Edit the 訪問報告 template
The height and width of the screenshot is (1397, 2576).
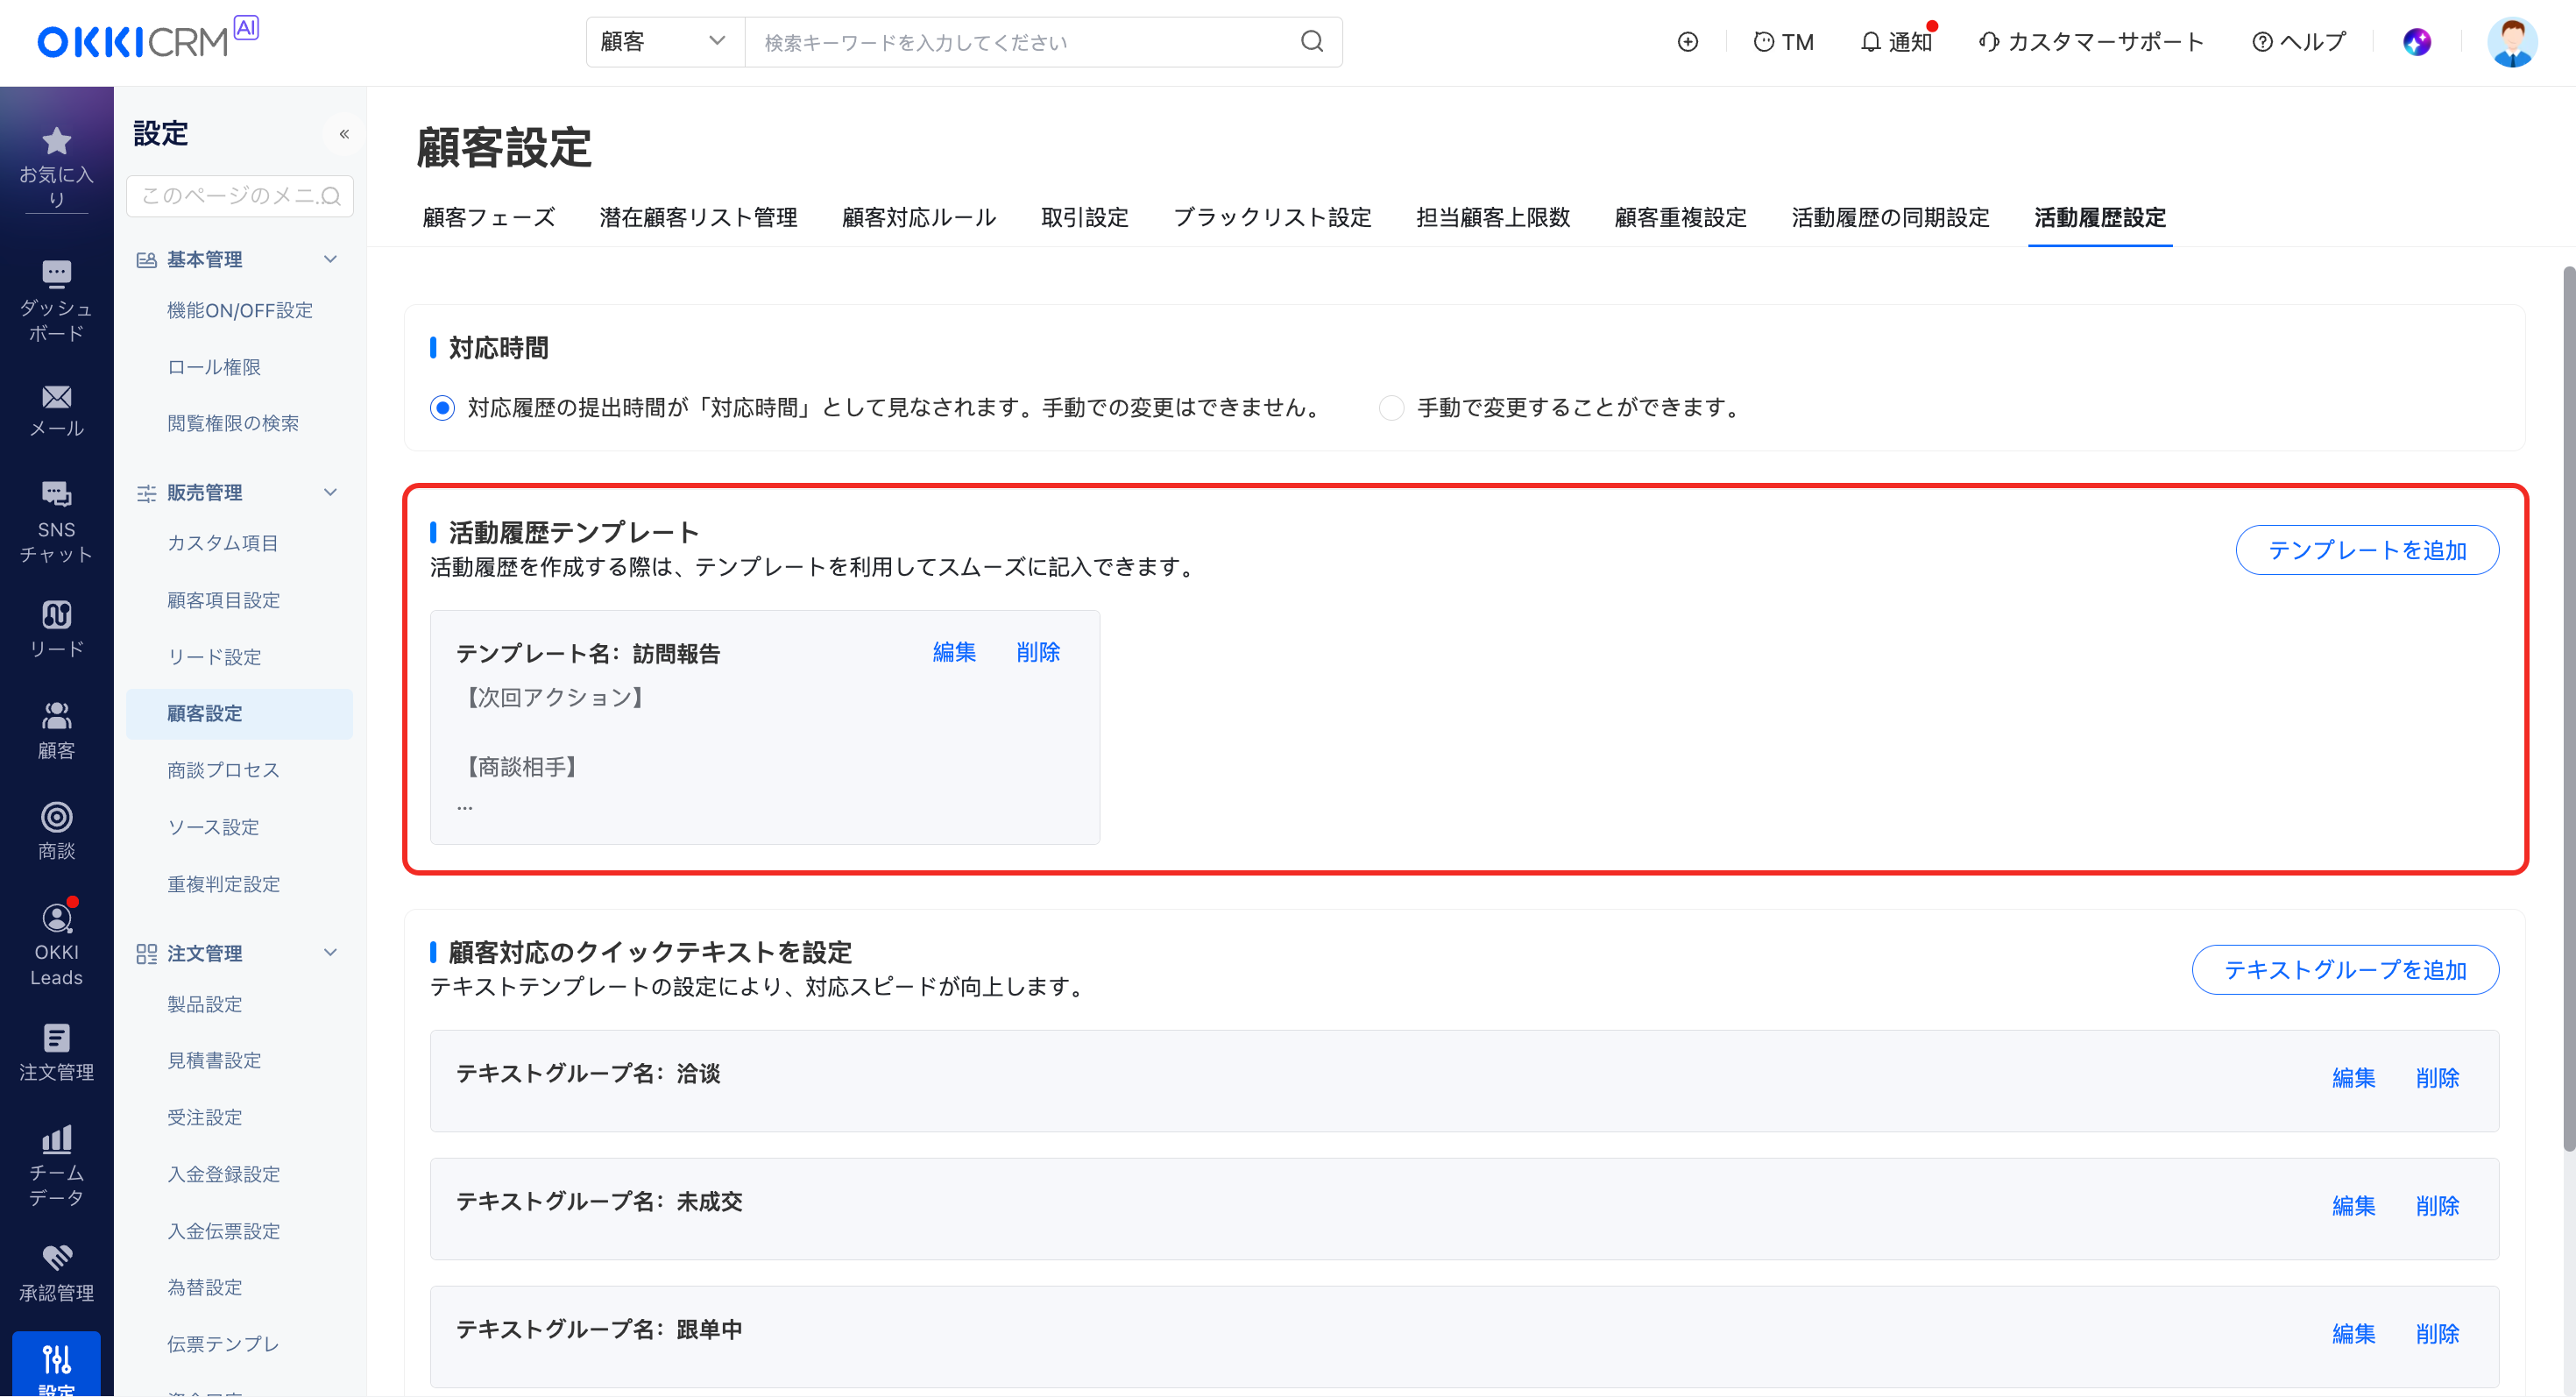pos(954,652)
